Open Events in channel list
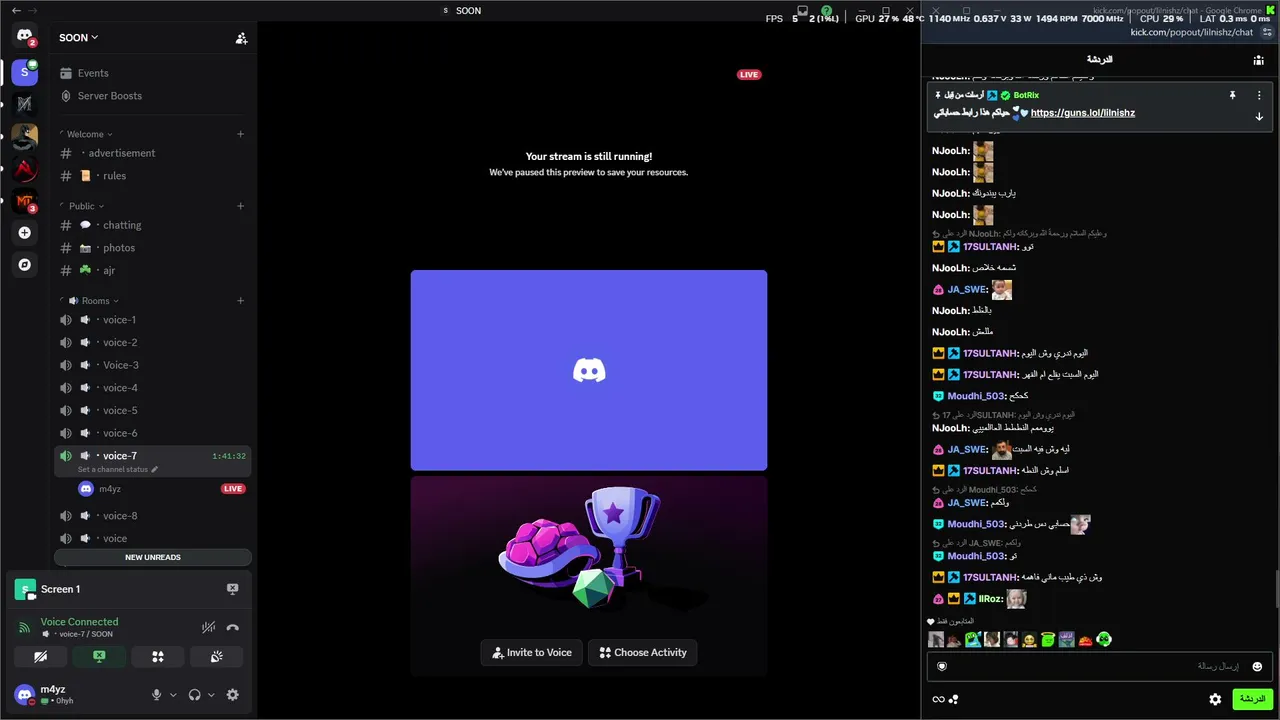1280x720 pixels. click(x=152, y=73)
